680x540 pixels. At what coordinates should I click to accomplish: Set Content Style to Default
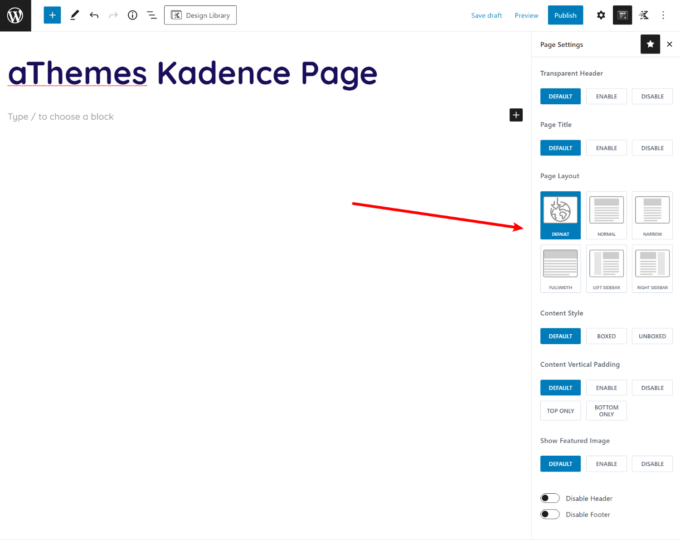pyautogui.click(x=560, y=336)
